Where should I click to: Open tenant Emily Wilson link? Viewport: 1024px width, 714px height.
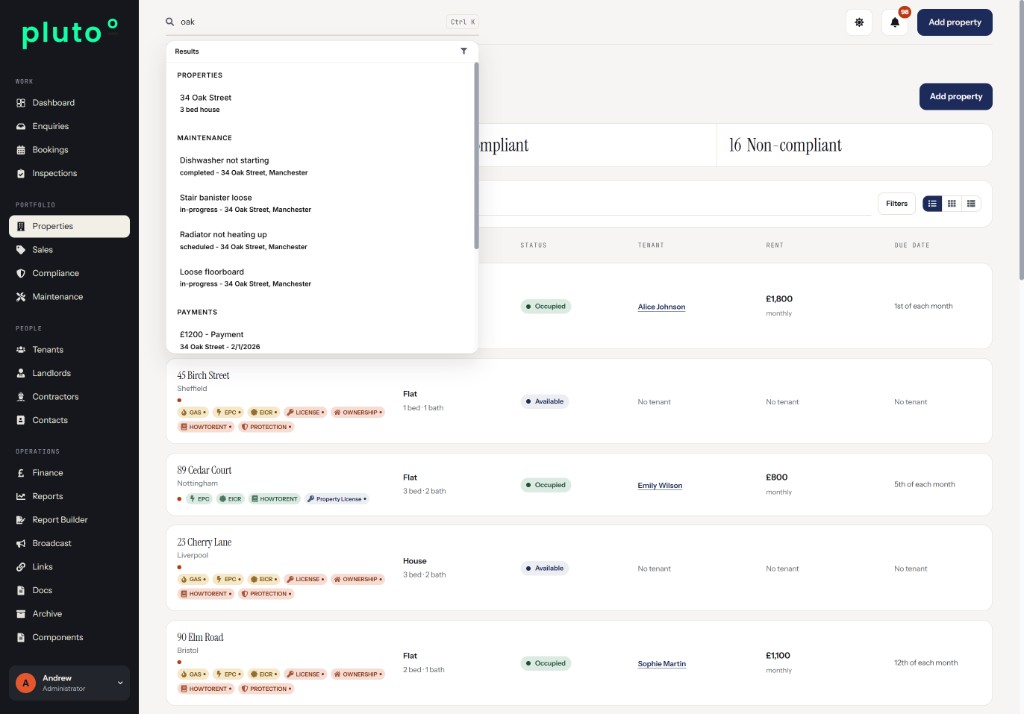[660, 485]
